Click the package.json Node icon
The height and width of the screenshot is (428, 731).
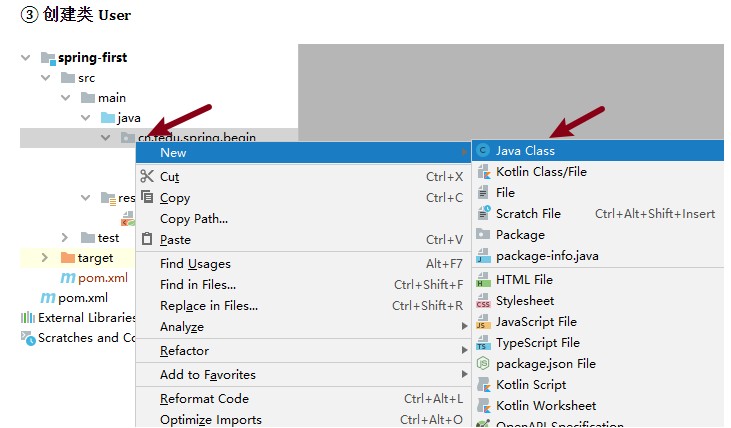pos(483,363)
